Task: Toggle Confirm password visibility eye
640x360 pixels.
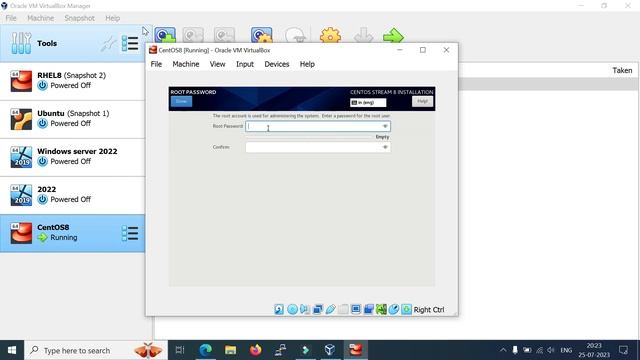Action: click(384, 147)
